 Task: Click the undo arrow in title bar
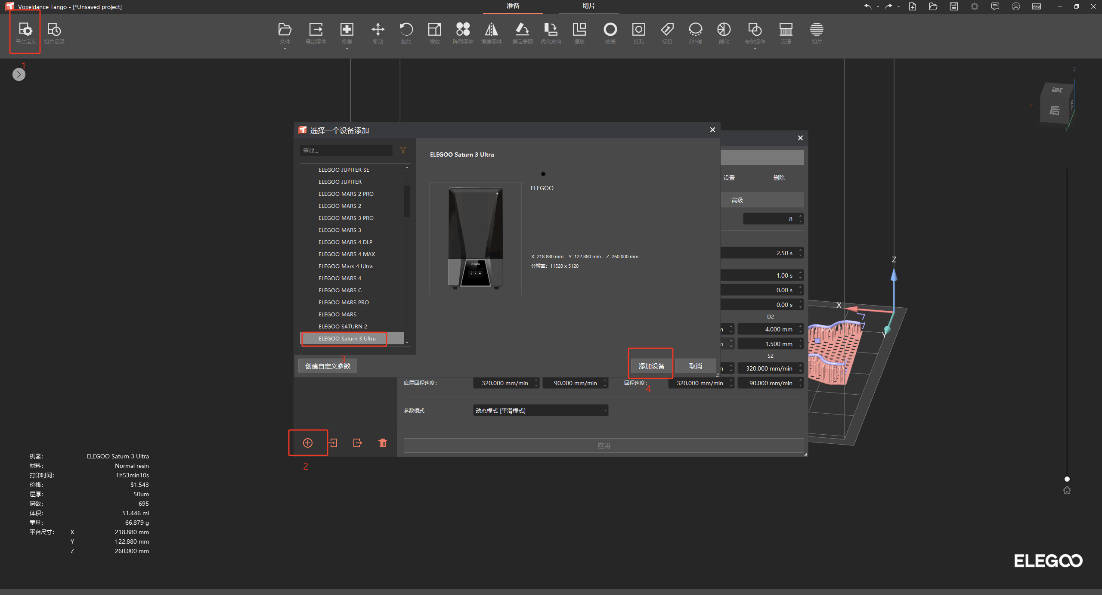point(867,6)
